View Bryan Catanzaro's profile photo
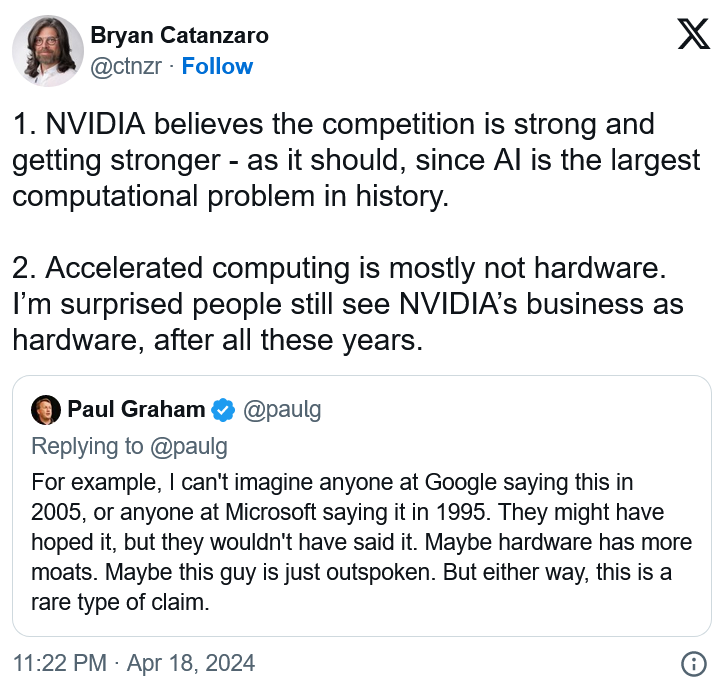 48,51
